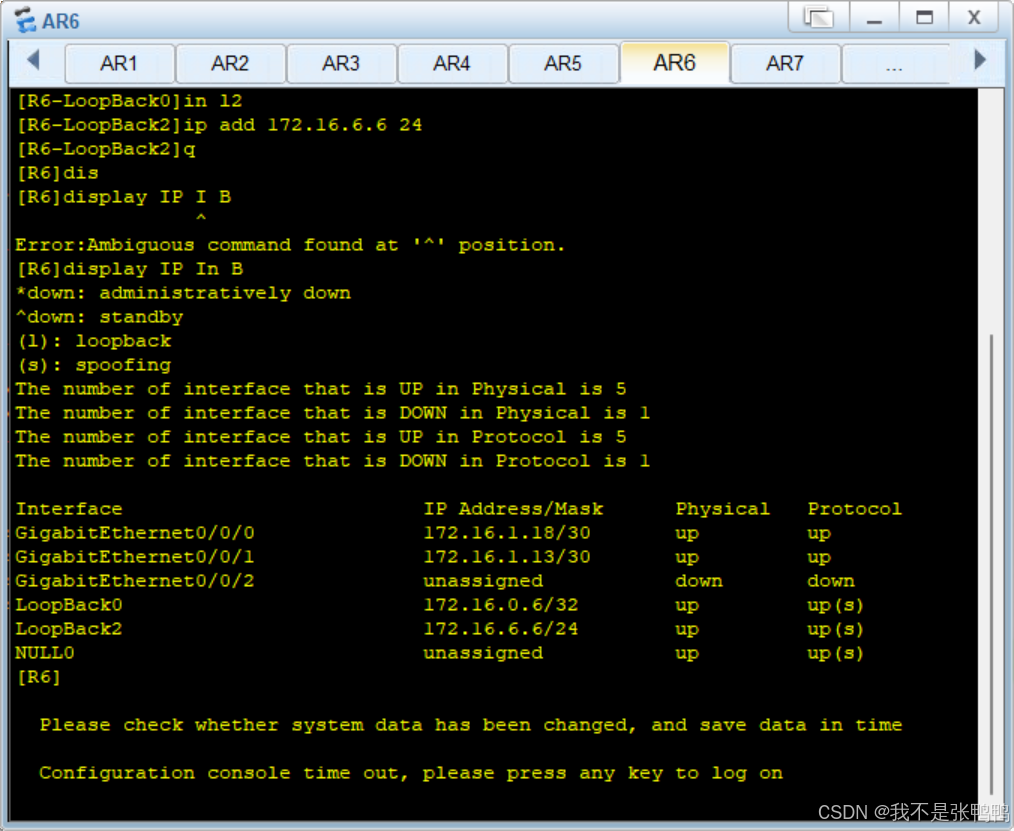Click the '(s): spoofing' legend line
The height and width of the screenshot is (831, 1014).
(94, 365)
